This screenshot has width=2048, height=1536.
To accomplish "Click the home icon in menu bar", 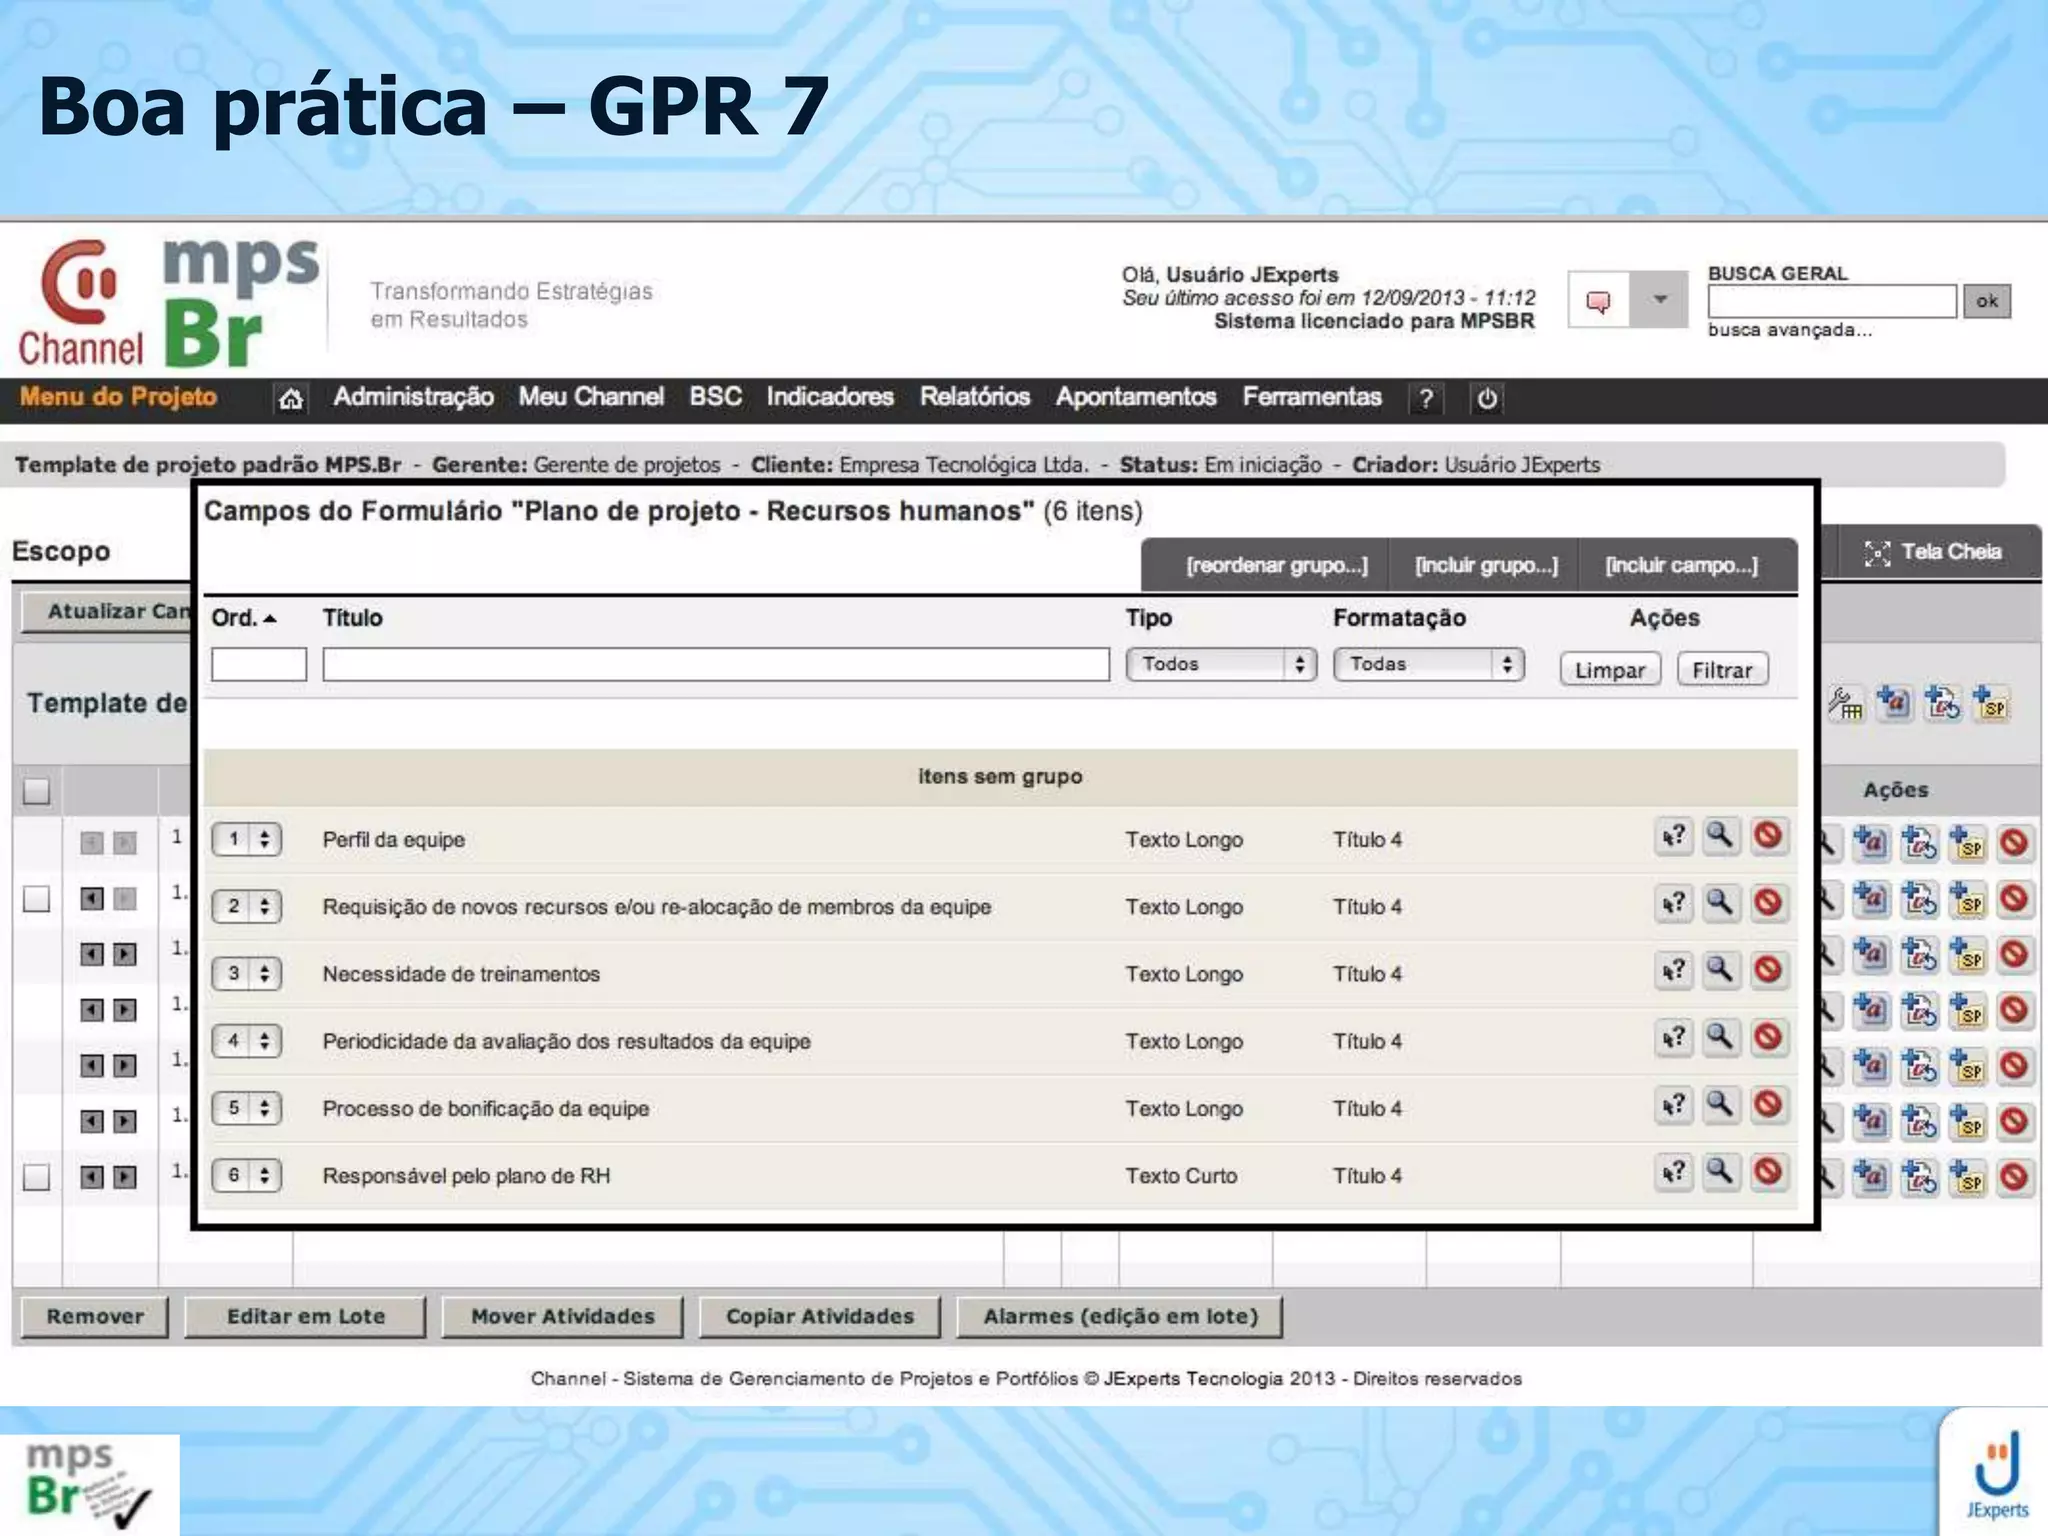I will pyautogui.click(x=290, y=399).
